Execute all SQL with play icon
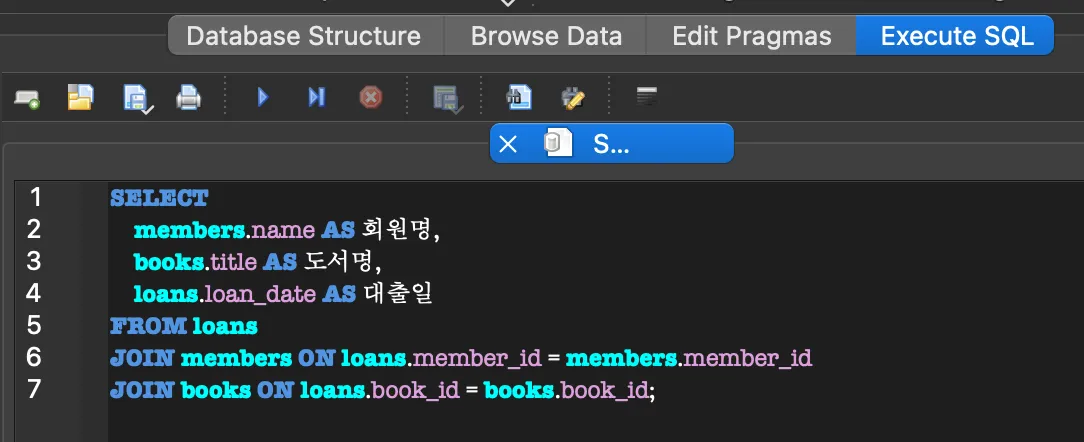The image size is (1084, 442). tap(263, 98)
